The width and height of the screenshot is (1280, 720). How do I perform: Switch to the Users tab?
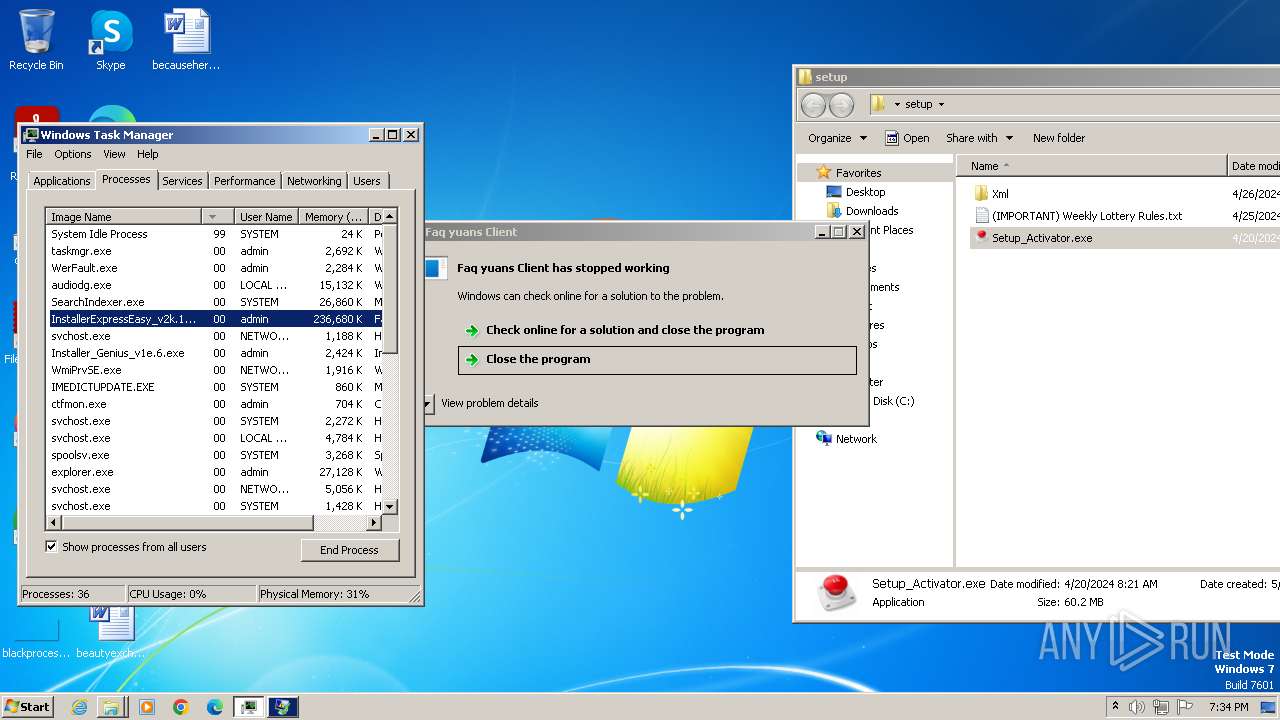367,181
